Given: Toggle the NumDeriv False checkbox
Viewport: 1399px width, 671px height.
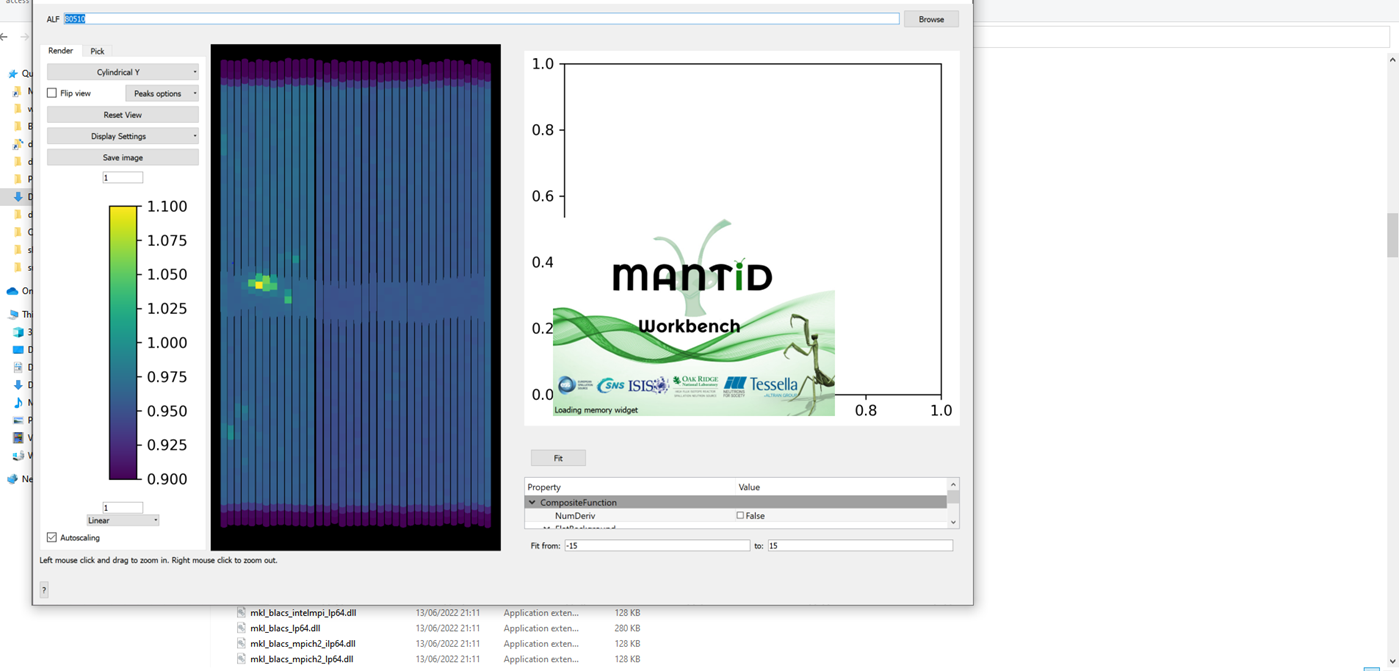Looking at the screenshot, I should click(740, 516).
